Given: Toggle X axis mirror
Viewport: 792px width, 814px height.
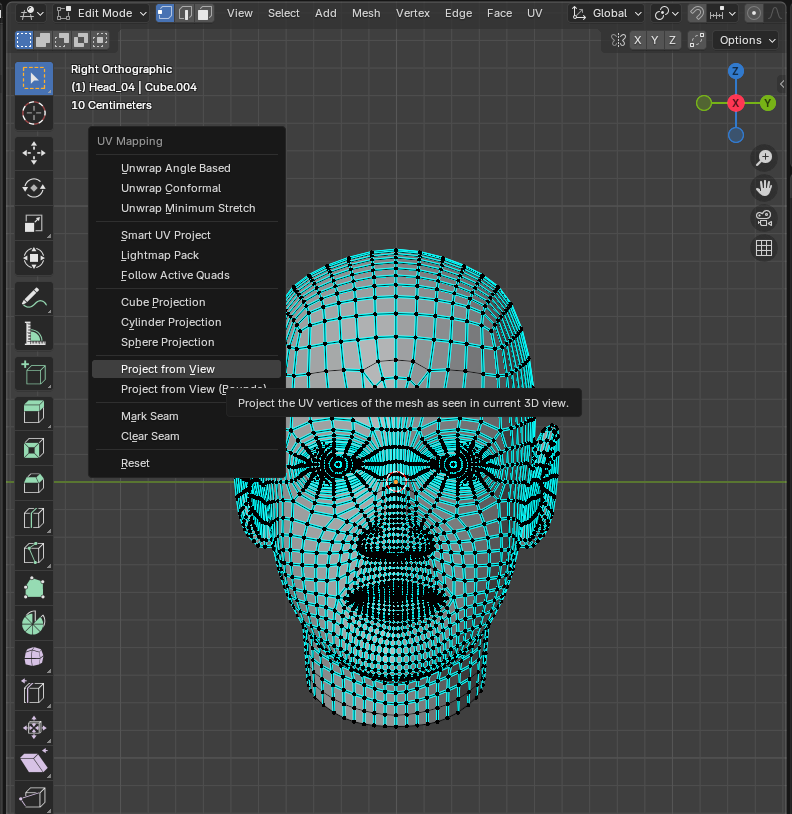Looking at the screenshot, I should click(x=636, y=40).
